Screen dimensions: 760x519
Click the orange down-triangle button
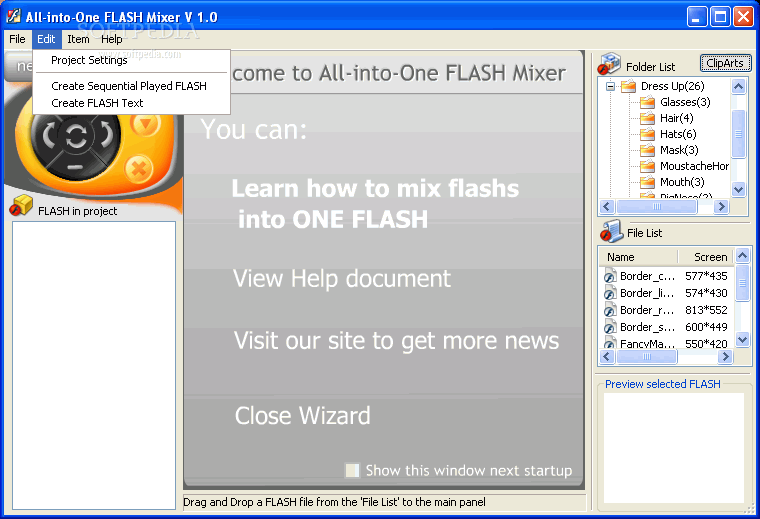click(145, 124)
